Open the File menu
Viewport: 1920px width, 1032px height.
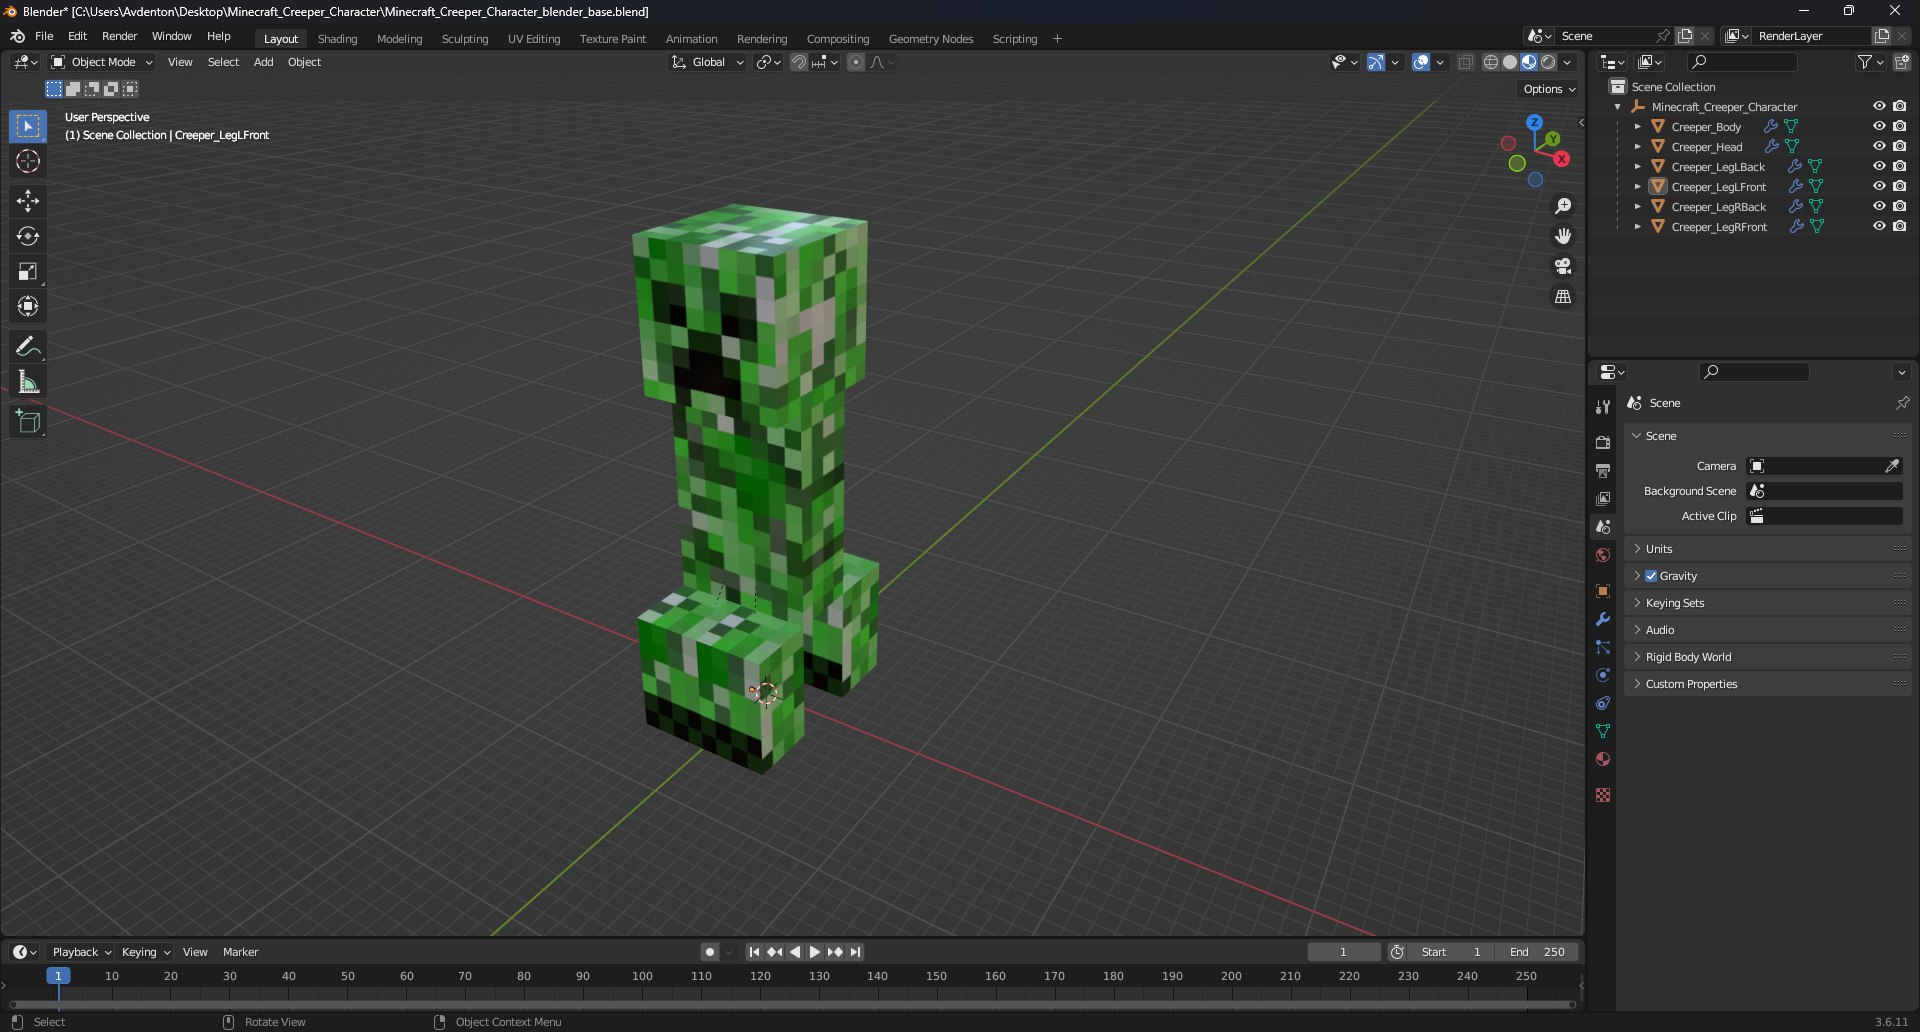(x=44, y=36)
